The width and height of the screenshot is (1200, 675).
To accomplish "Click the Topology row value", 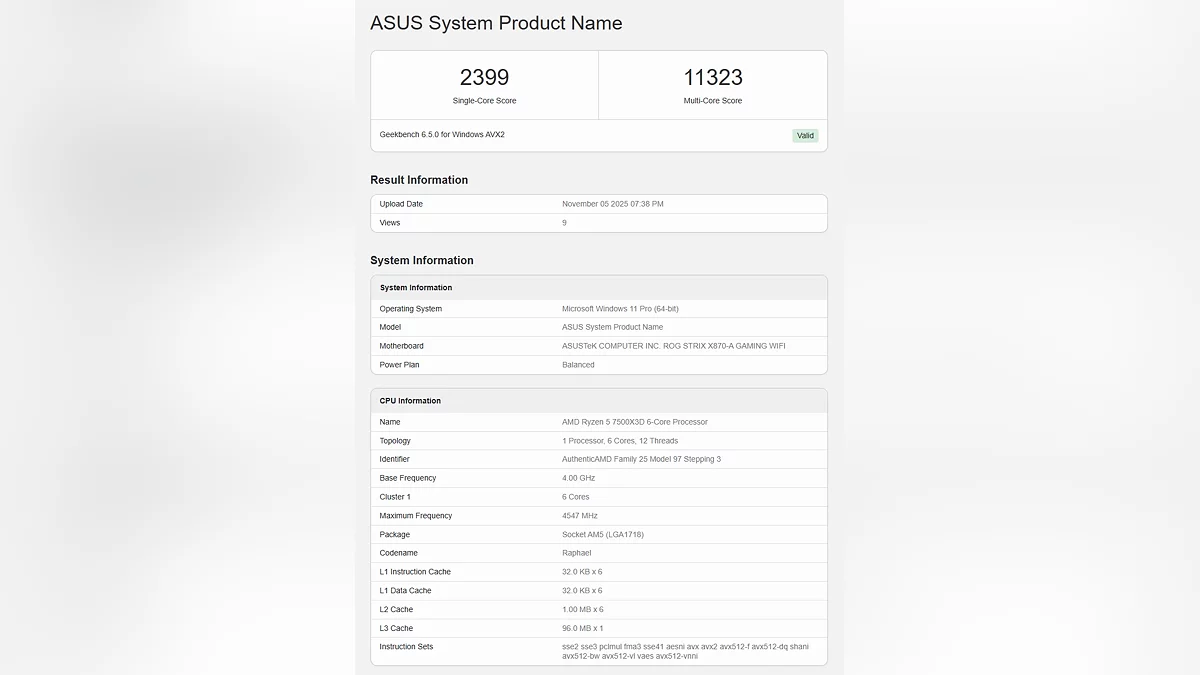I will 619,441.
